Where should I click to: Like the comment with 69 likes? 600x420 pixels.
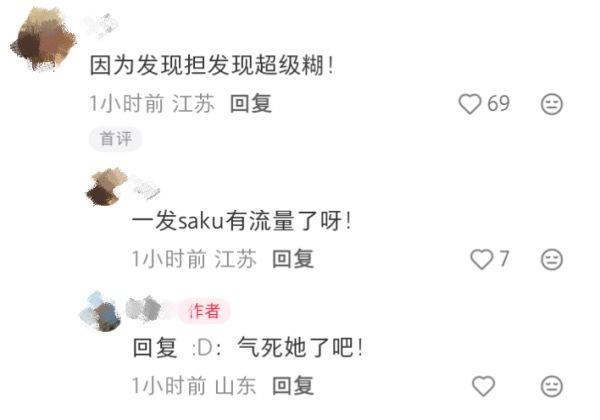[470, 104]
